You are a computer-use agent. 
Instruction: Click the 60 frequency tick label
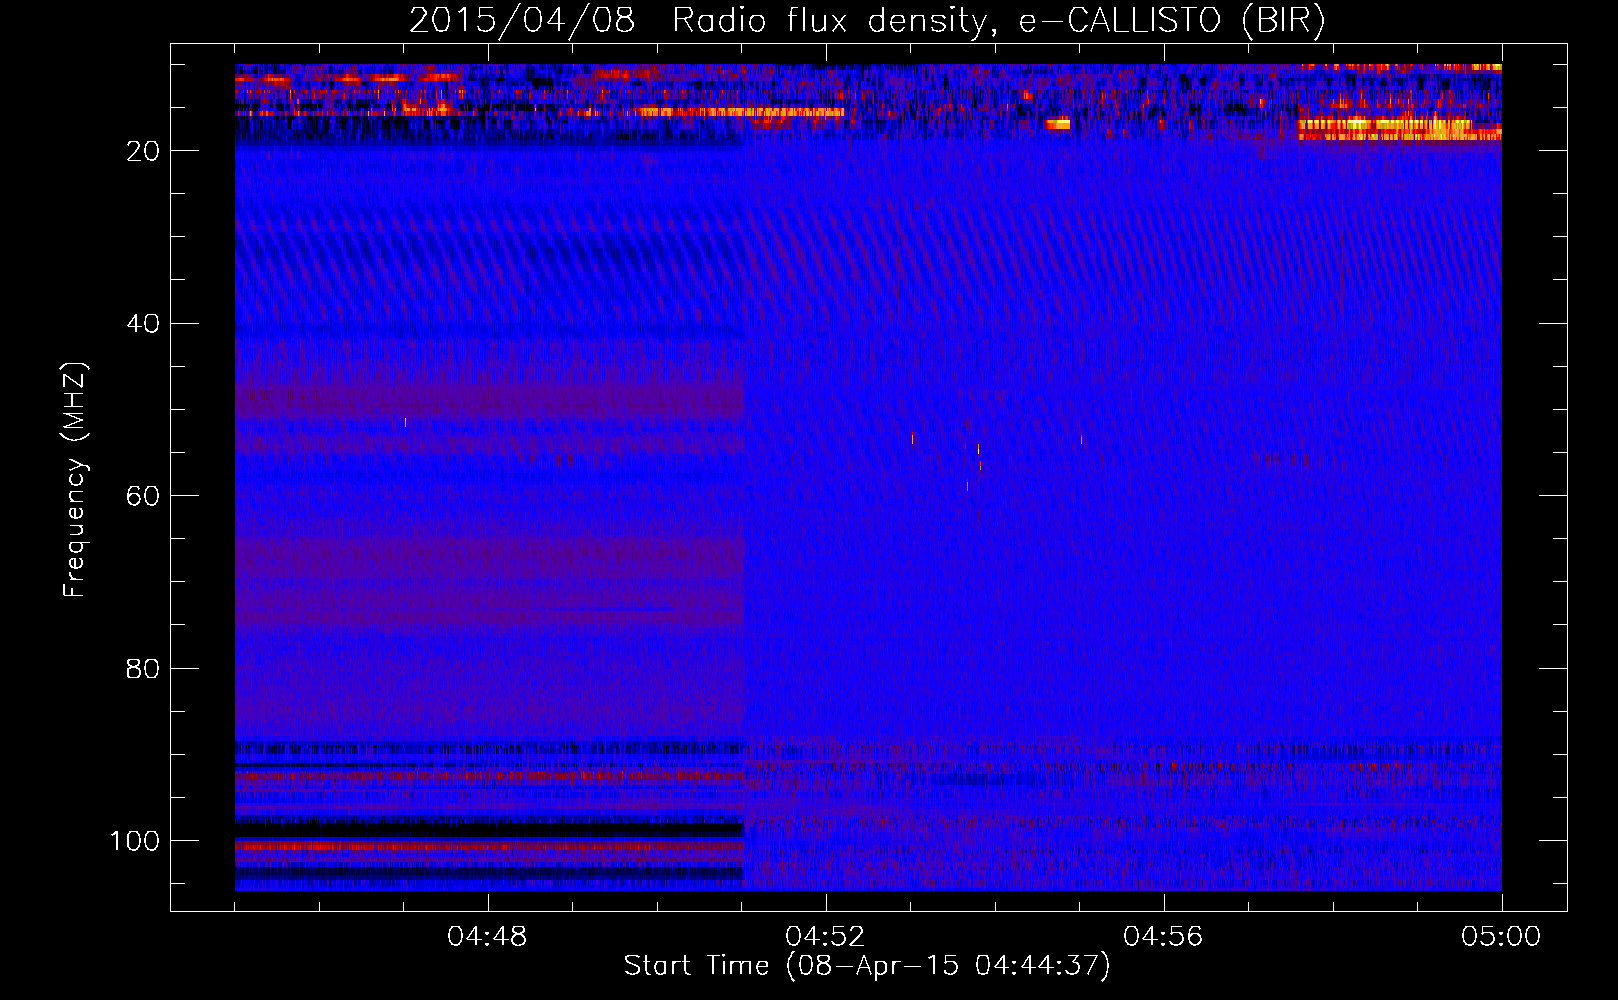point(143,496)
